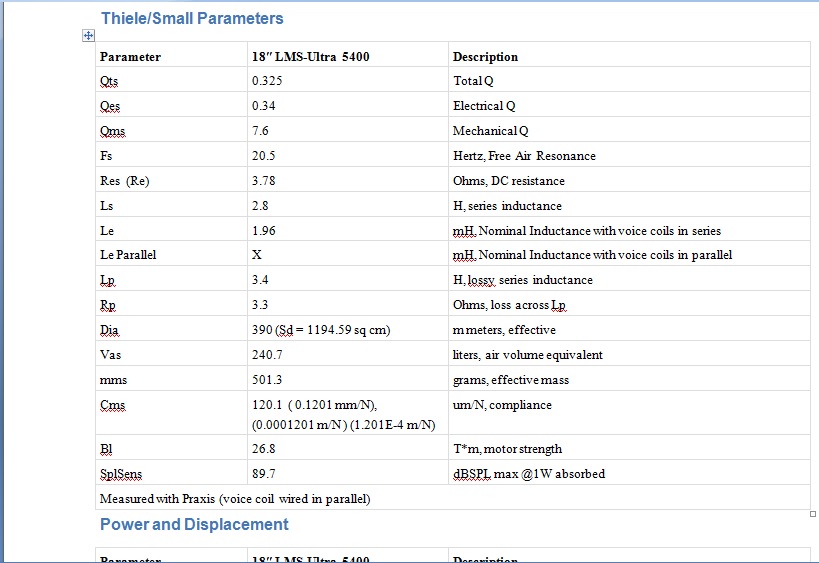Click the 'SplSens' parameter cell
Screen dimensions: 819x563
click(171, 473)
